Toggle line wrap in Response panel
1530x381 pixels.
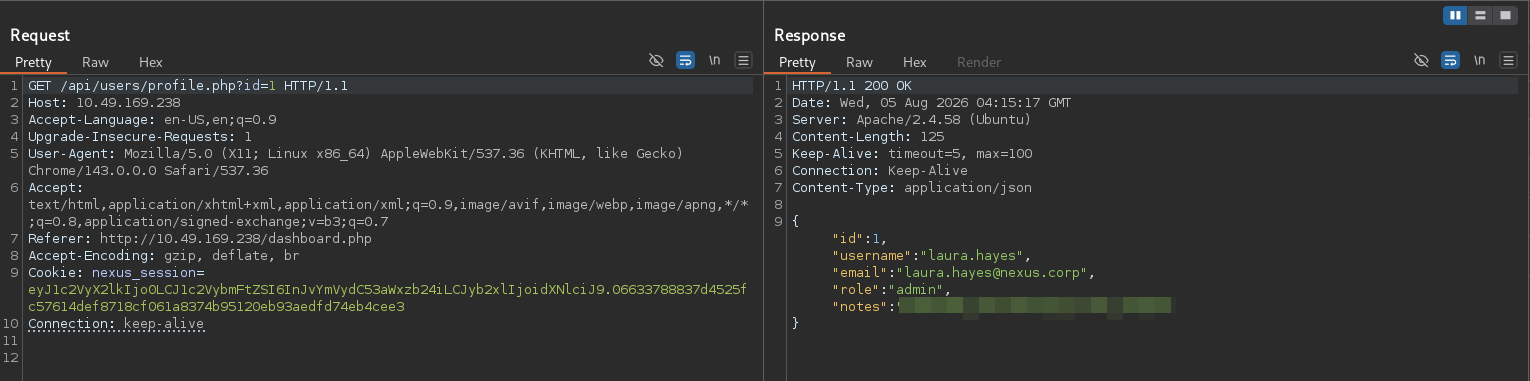point(1450,61)
